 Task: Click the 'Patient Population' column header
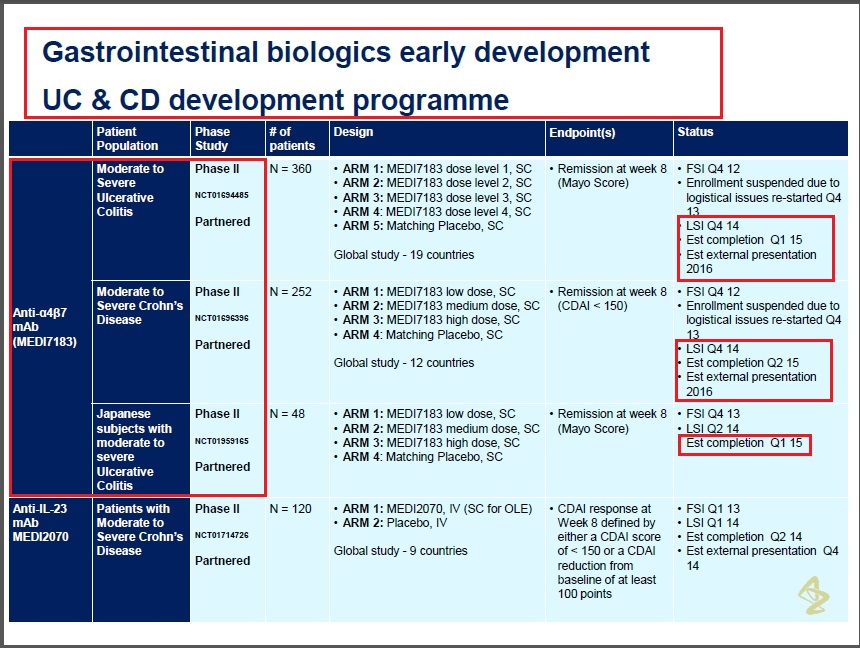tap(127, 139)
